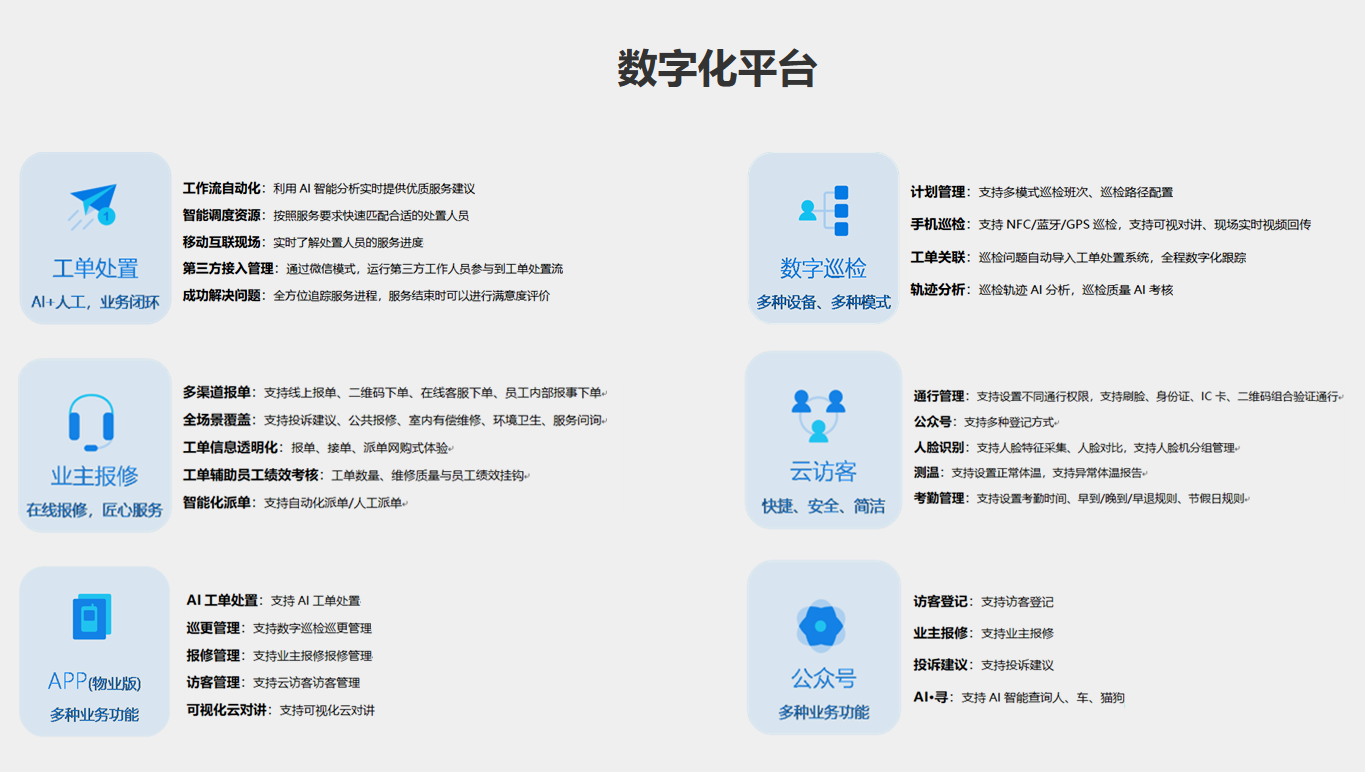Image resolution: width=1365 pixels, height=772 pixels.
Task: Click the three-person icon for 云访客
Action: [818, 415]
